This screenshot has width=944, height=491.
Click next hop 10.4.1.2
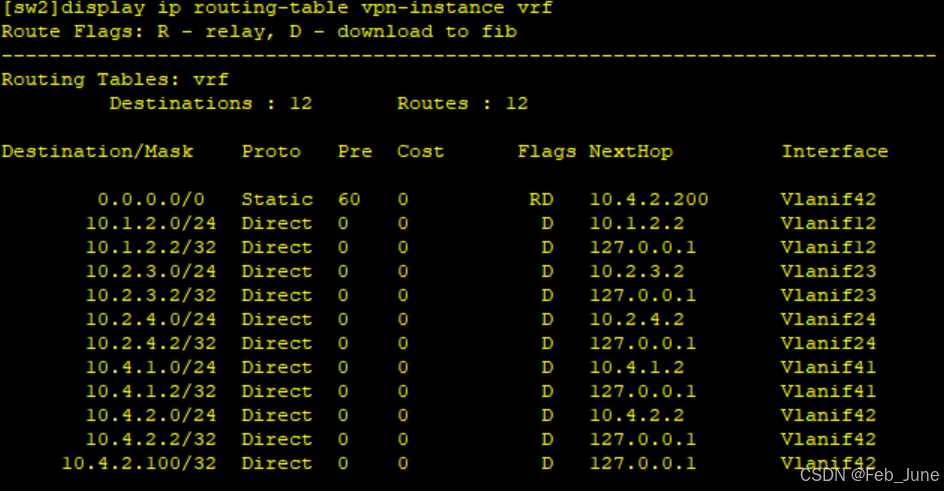[636, 367]
